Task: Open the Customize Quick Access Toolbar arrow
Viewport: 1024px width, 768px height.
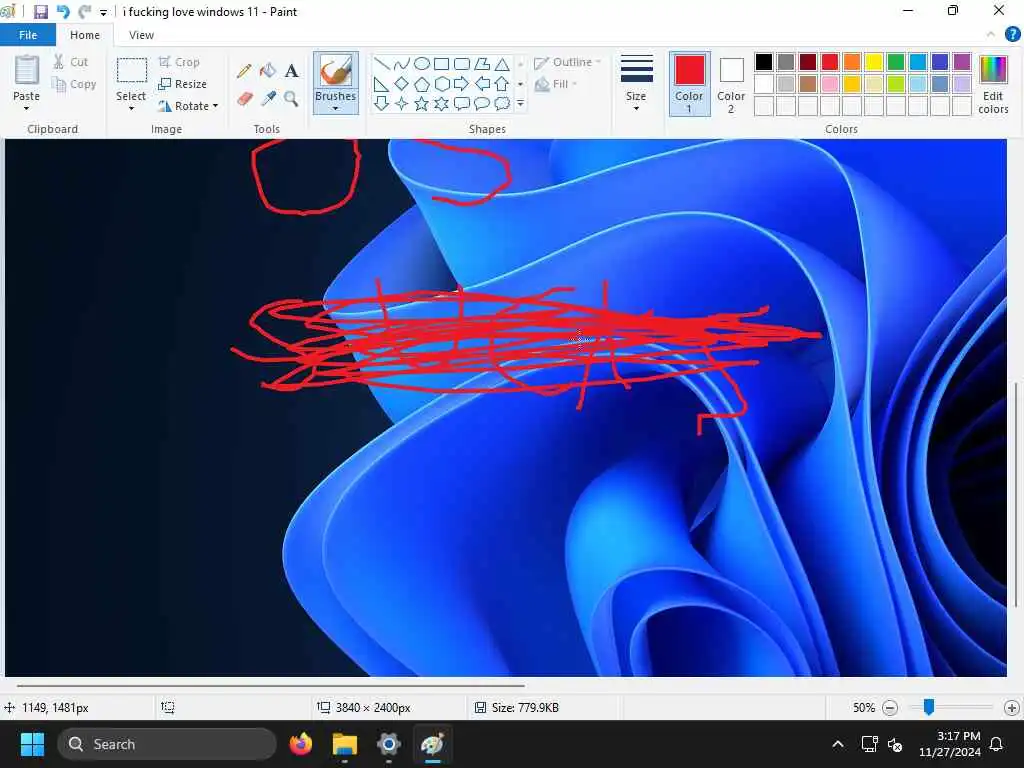Action: pyautogui.click(x=103, y=12)
